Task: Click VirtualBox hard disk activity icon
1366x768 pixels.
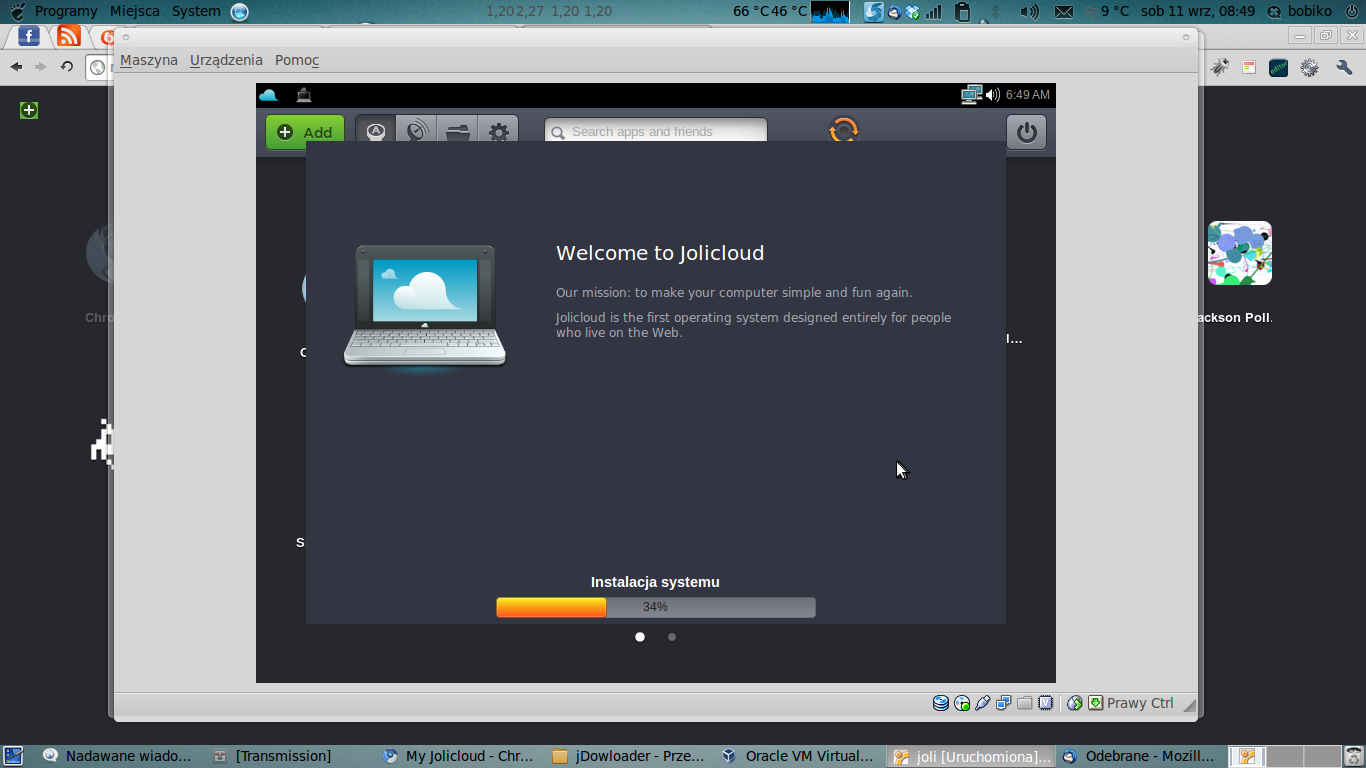Action: click(941, 703)
